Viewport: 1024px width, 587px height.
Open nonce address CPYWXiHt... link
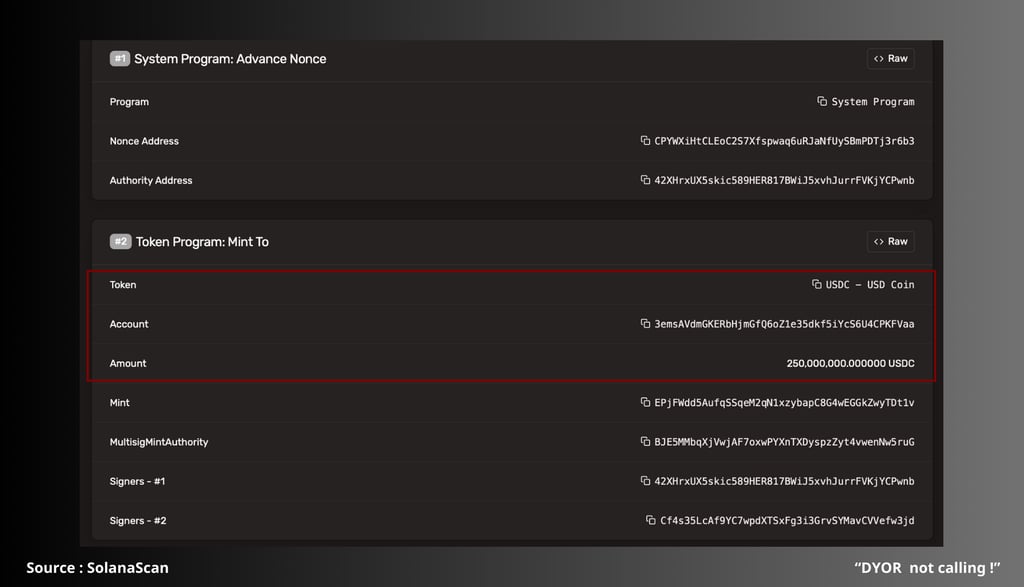pyautogui.click(x=784, y=141)
